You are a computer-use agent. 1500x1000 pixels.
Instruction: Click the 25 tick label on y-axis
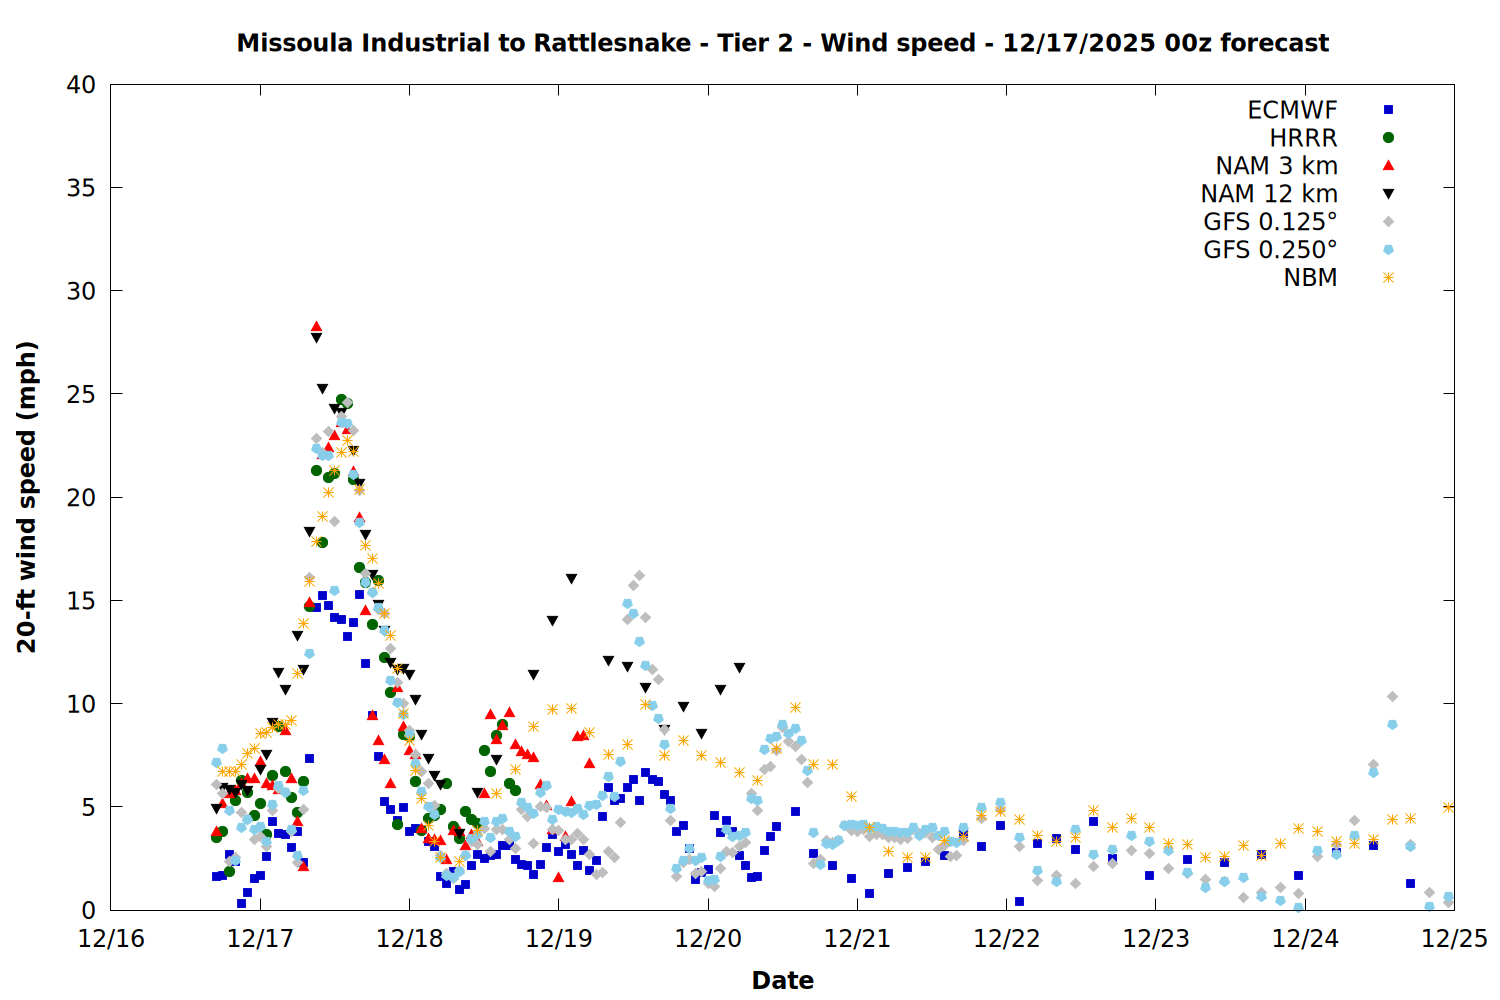click(x=81, y=395)
